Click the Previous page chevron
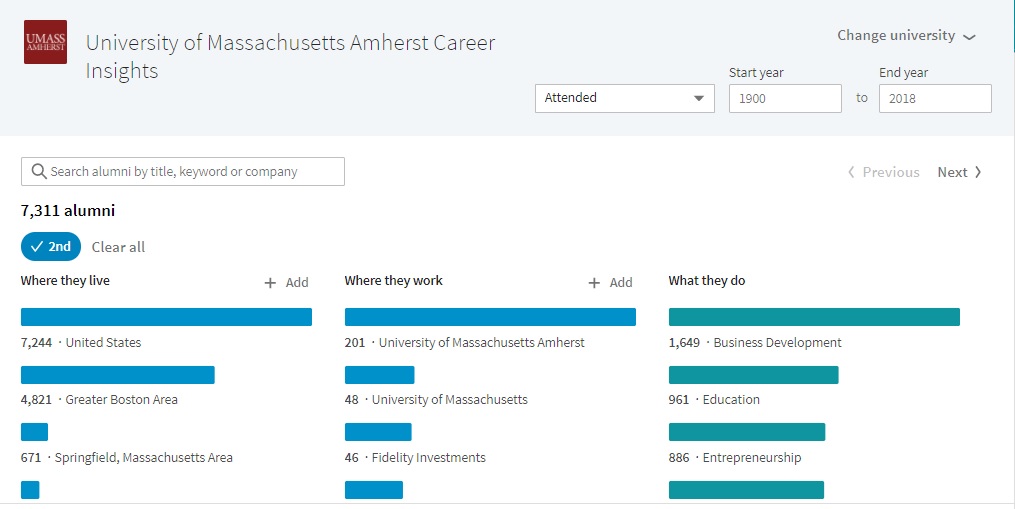1015x509 pixels. point(852,172)
